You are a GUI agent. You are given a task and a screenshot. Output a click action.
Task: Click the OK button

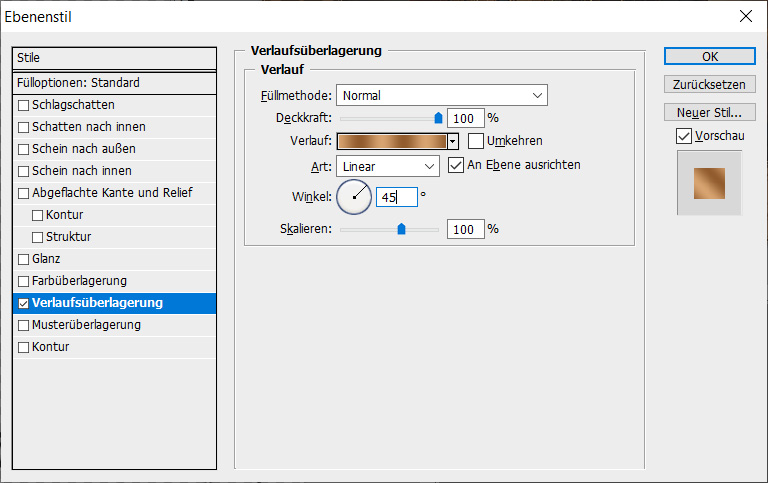click(x=710, y=57)
